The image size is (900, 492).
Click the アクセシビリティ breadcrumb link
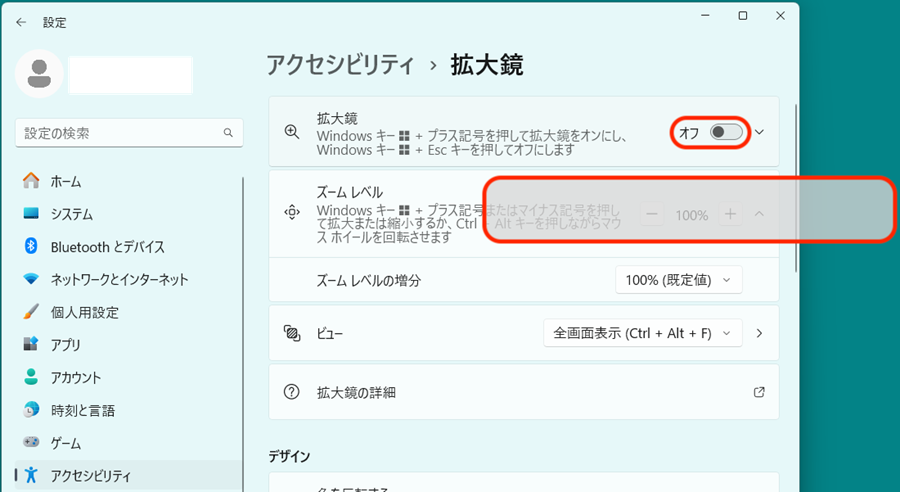point(340,66)
